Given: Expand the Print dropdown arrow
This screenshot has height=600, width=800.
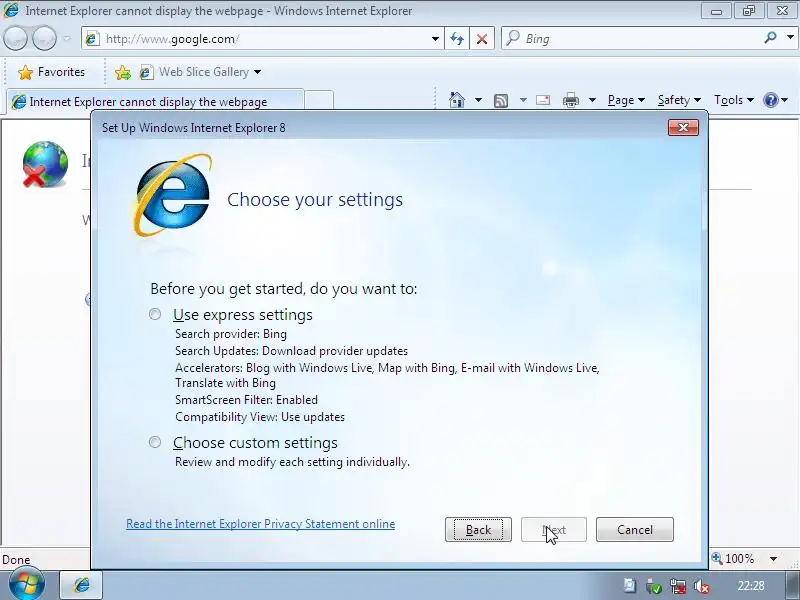Looking at the screenshot, I should pos(592,100).
